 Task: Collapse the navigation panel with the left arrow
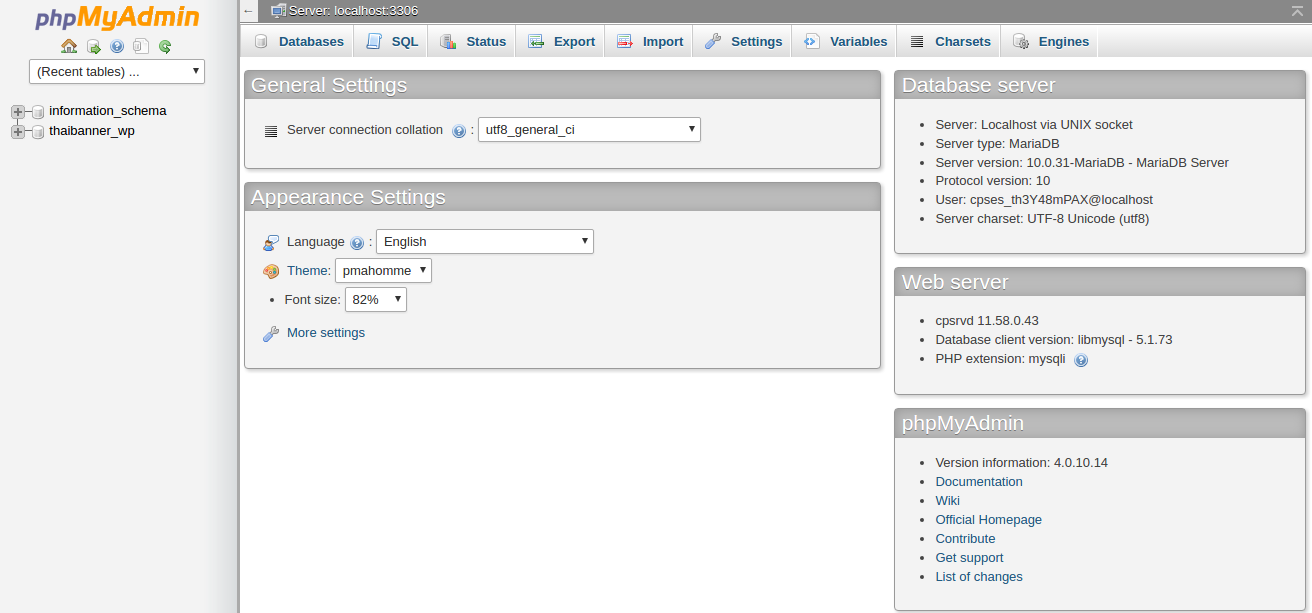[x=248, y=11]
